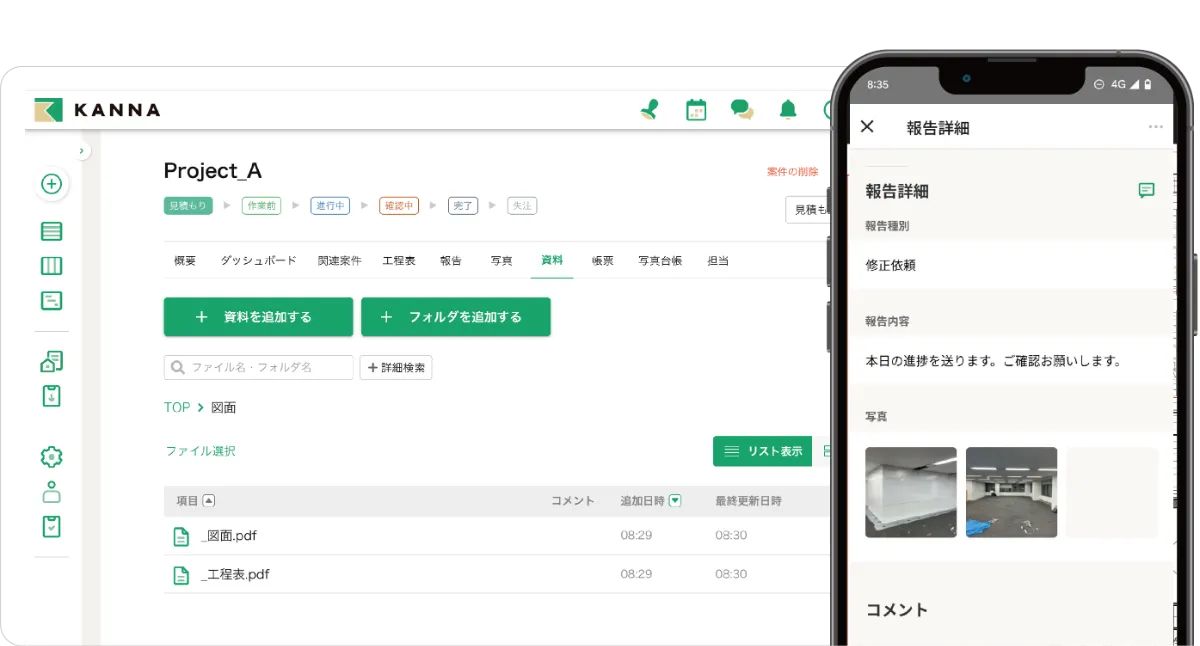Open the checklist clipboard sidebar icon
Viewport: 1200px width, 646px height.
52,526
